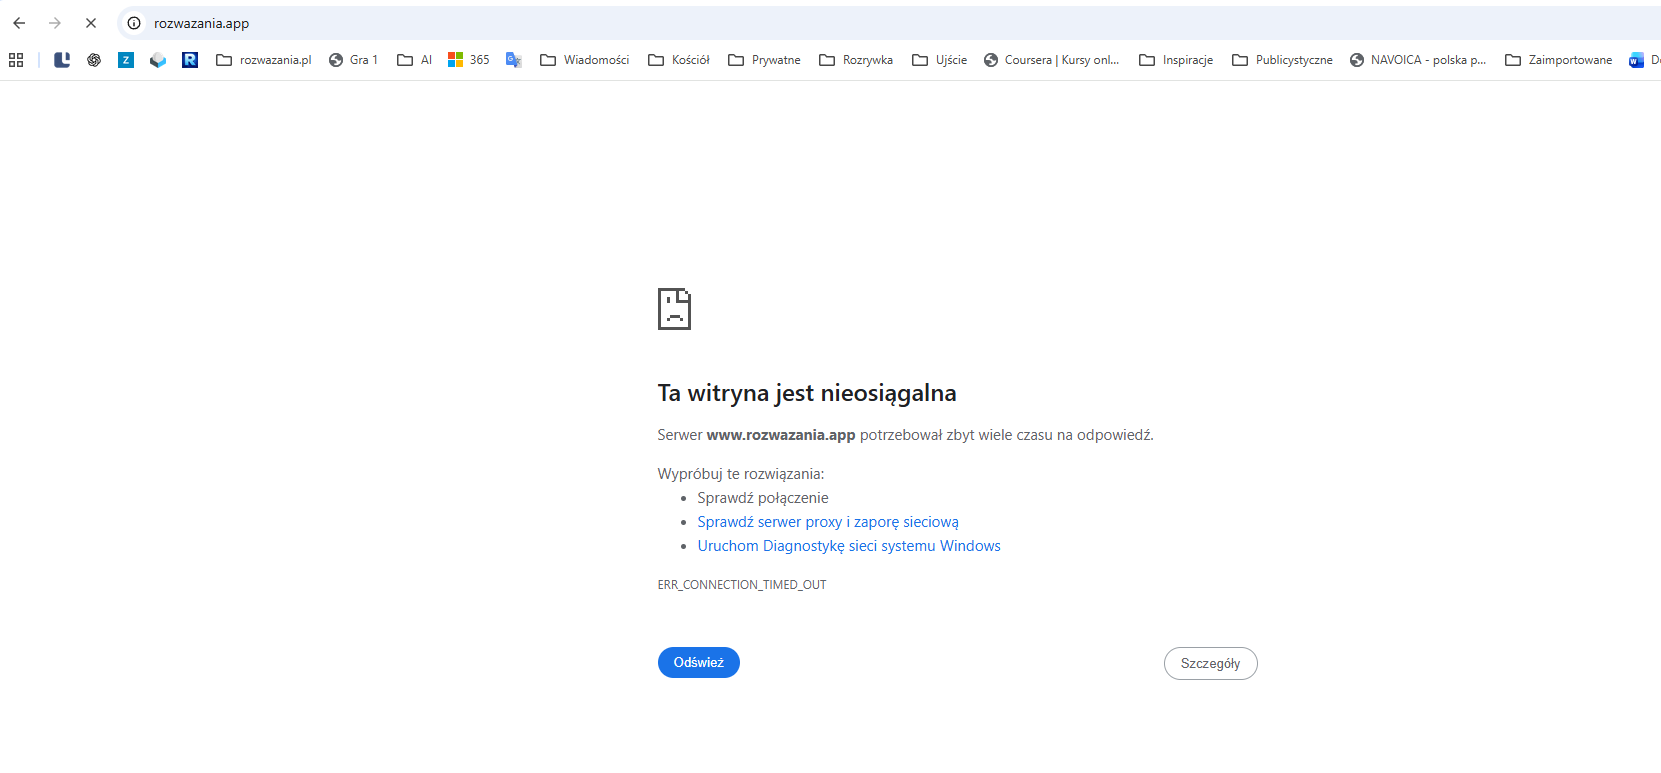Expand the Kościół bookmark folder
Image resolution: width=1661 pixels, height=773 pixels.
pos(679,60)
